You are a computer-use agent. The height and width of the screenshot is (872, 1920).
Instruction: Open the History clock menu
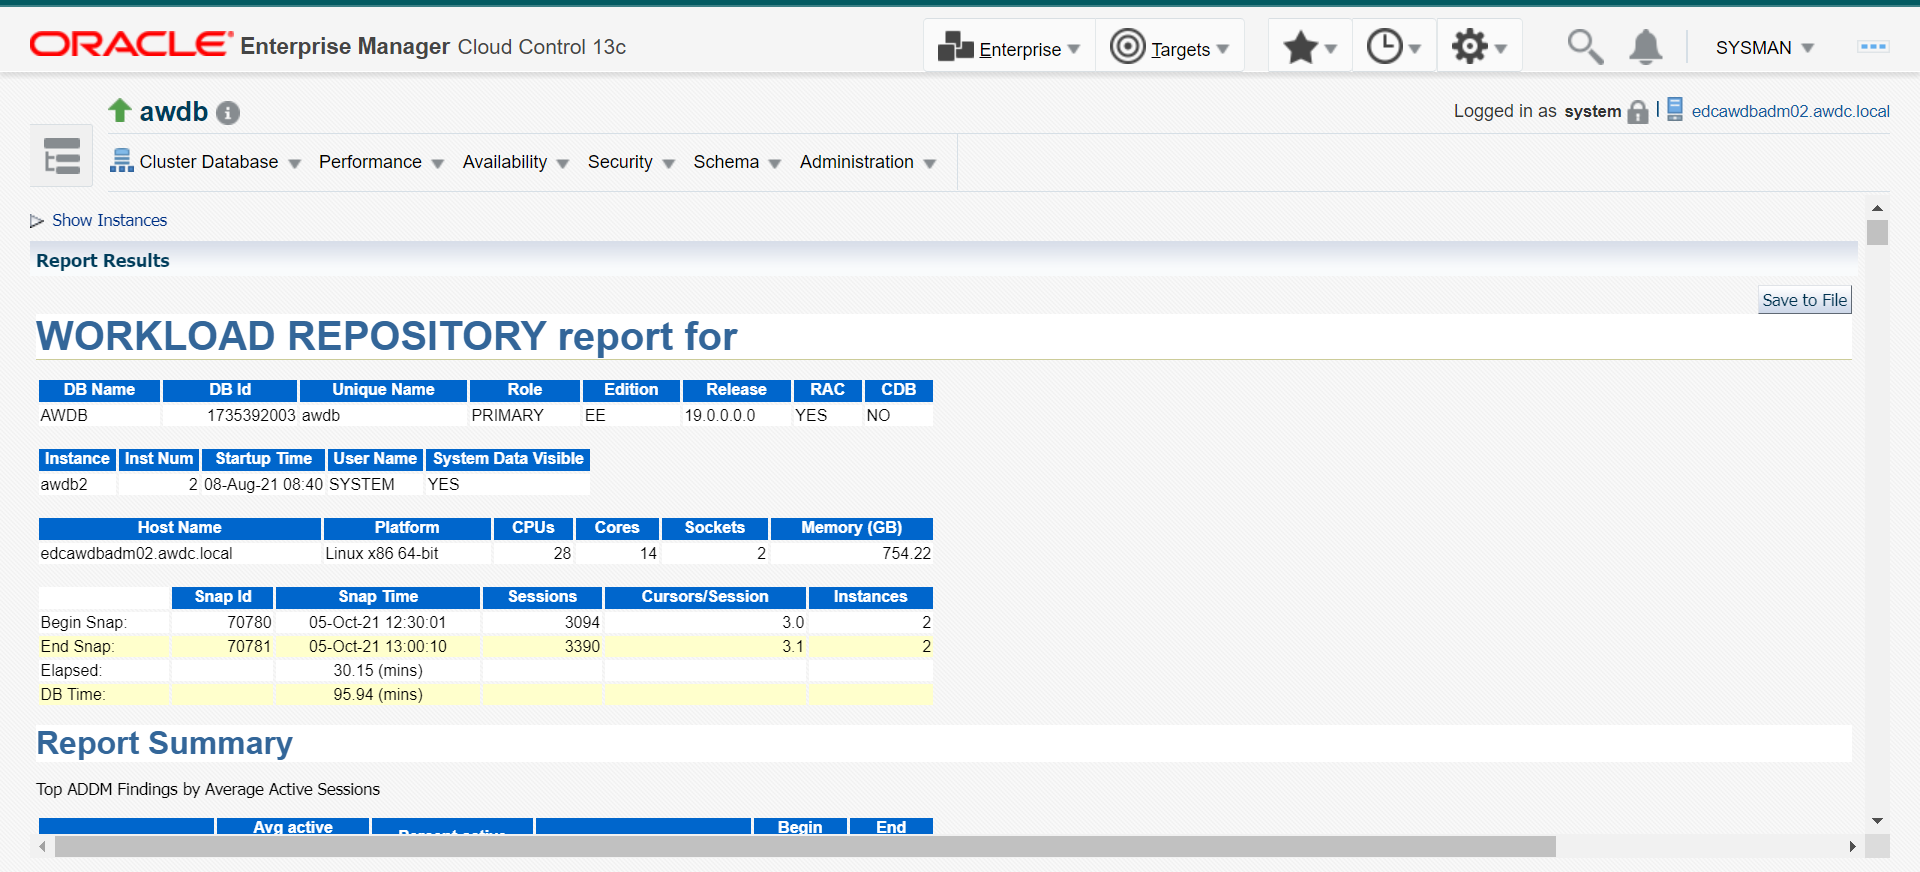1394,47
